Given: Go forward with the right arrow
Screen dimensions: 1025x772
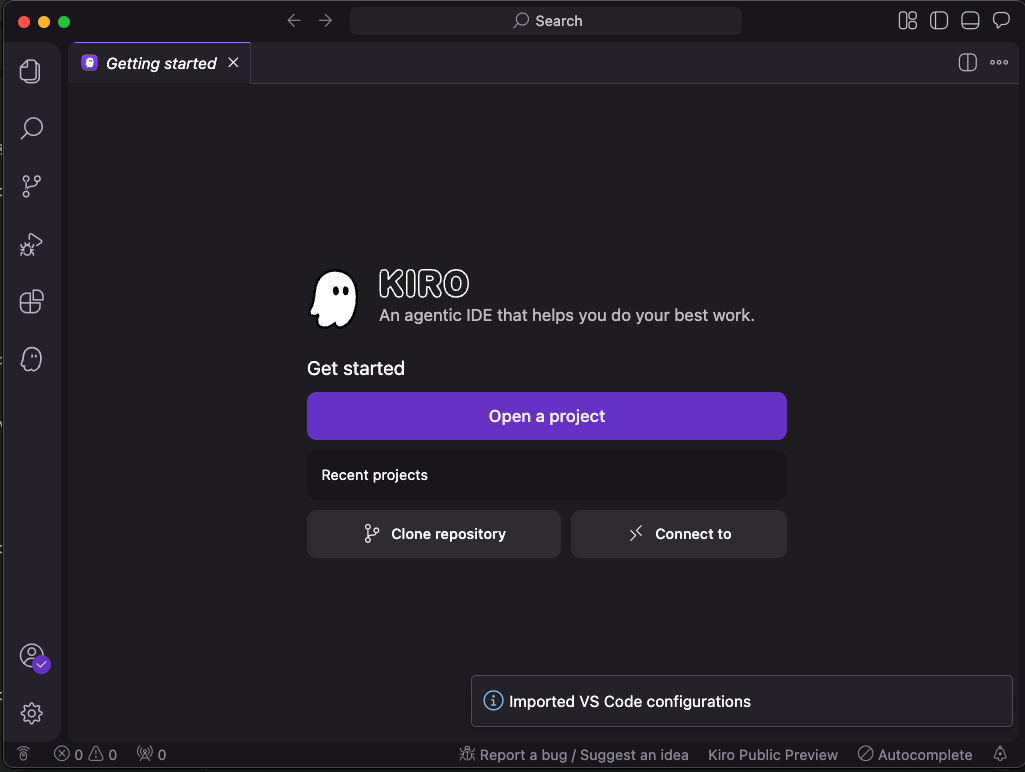Looking at the screenshot, I should [x=325, y=21].
